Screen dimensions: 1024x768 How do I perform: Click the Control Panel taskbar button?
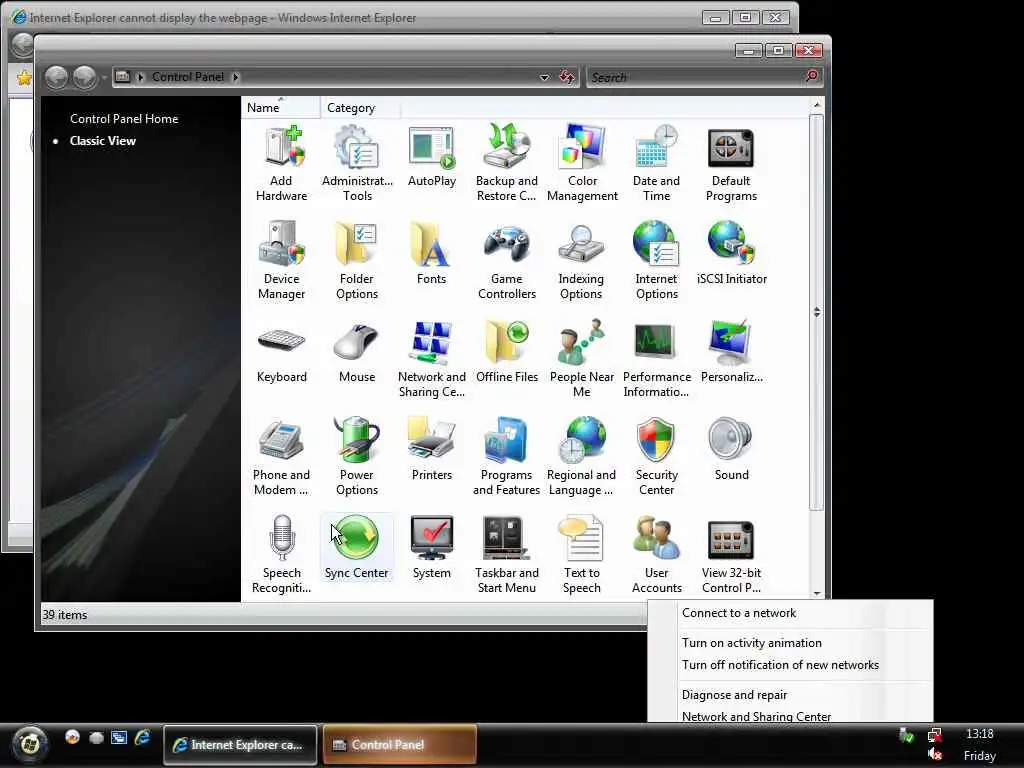click(400, 744)
